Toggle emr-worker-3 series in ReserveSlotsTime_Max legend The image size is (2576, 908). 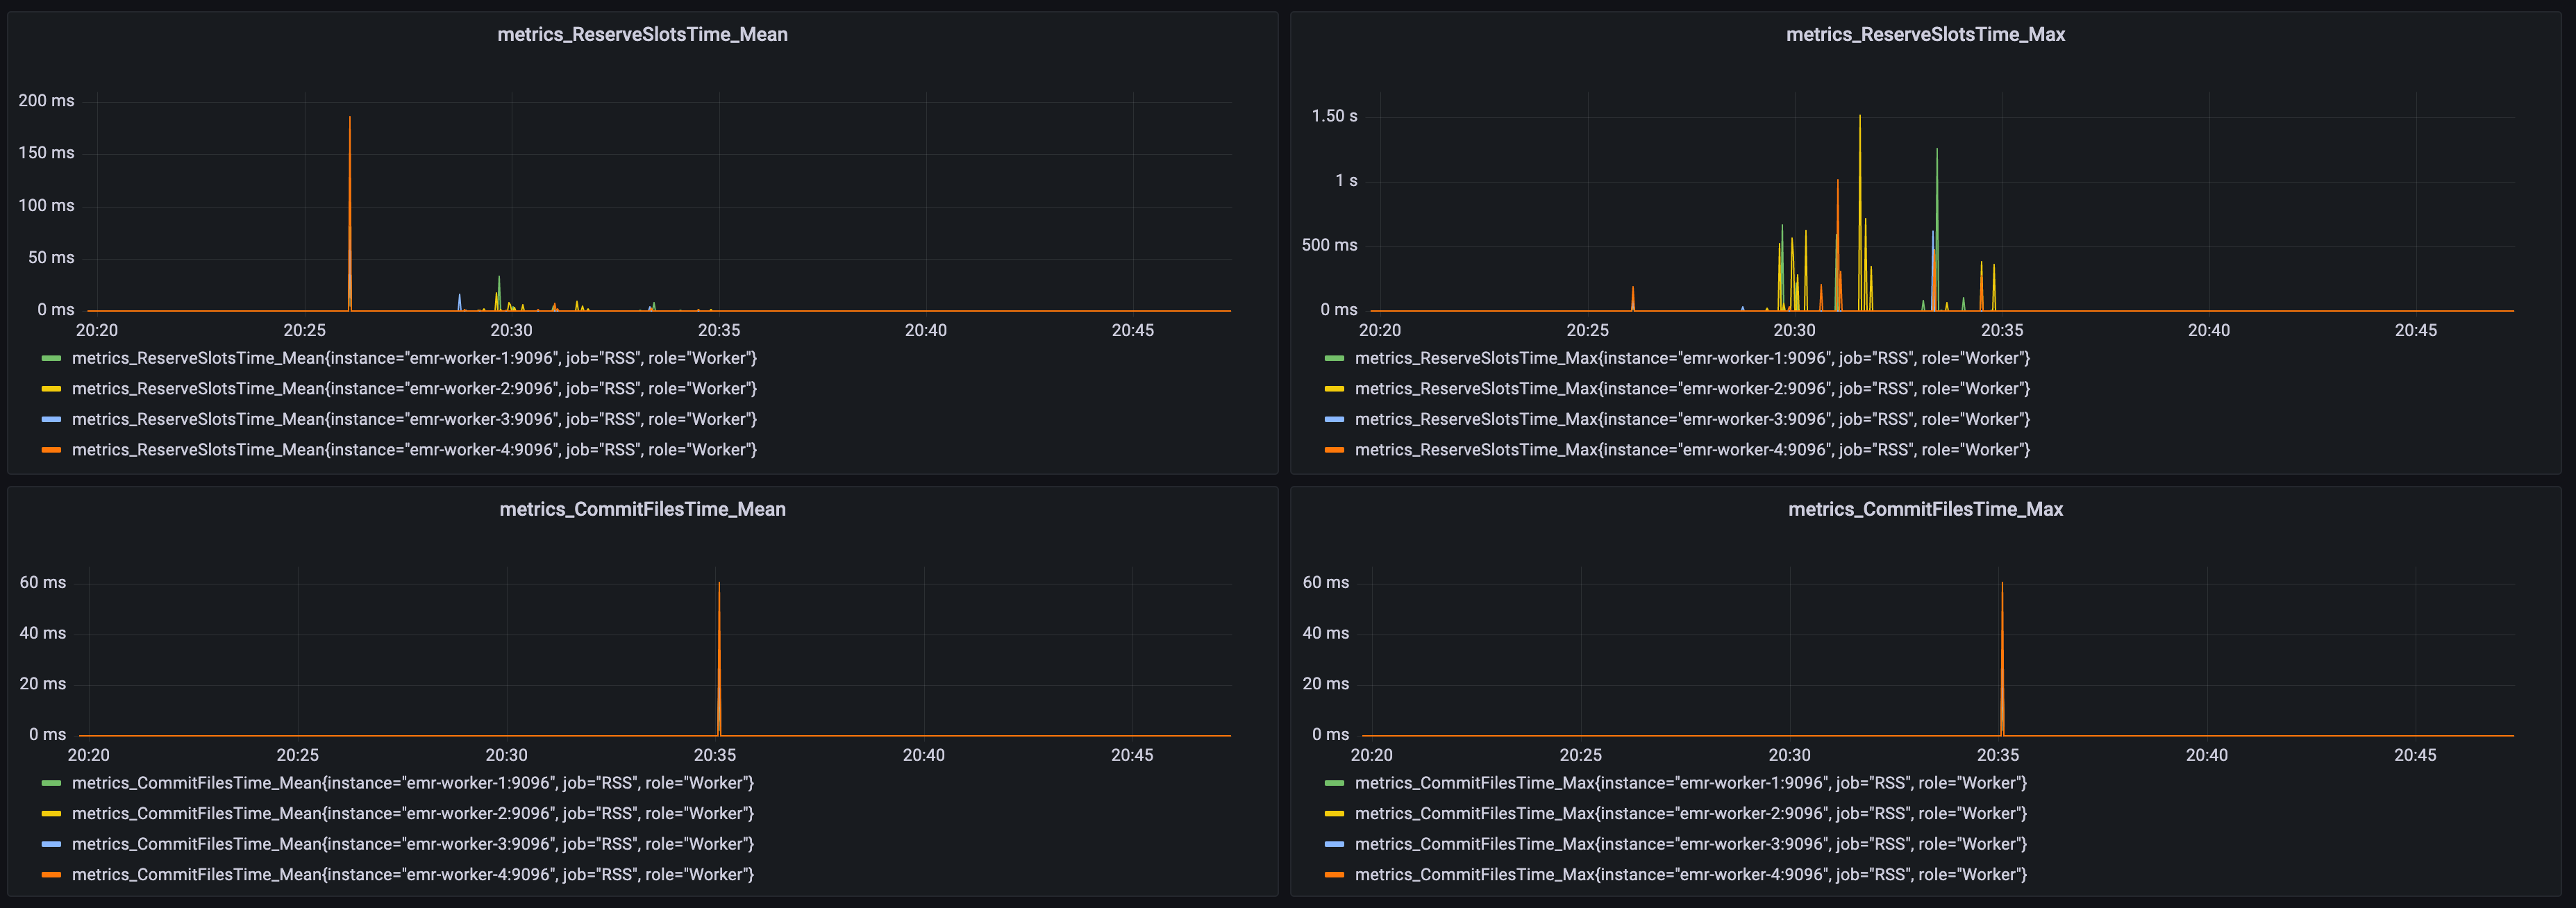1692,419
